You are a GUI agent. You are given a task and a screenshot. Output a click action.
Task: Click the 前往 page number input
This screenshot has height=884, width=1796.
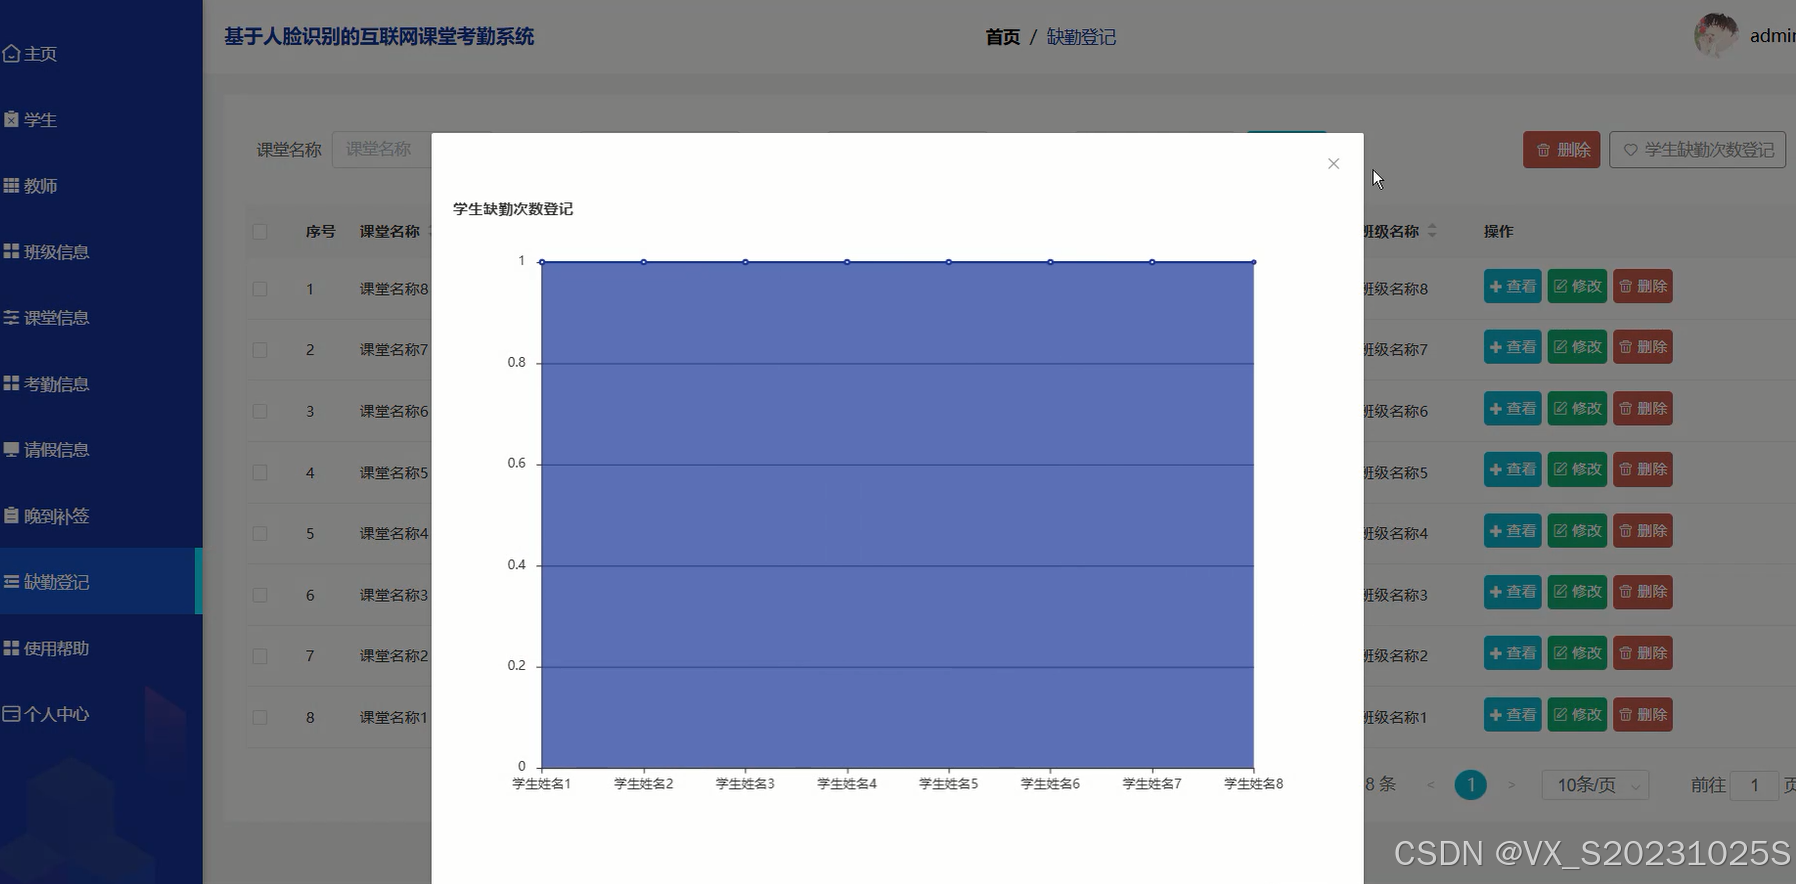tap(1754, 785)
